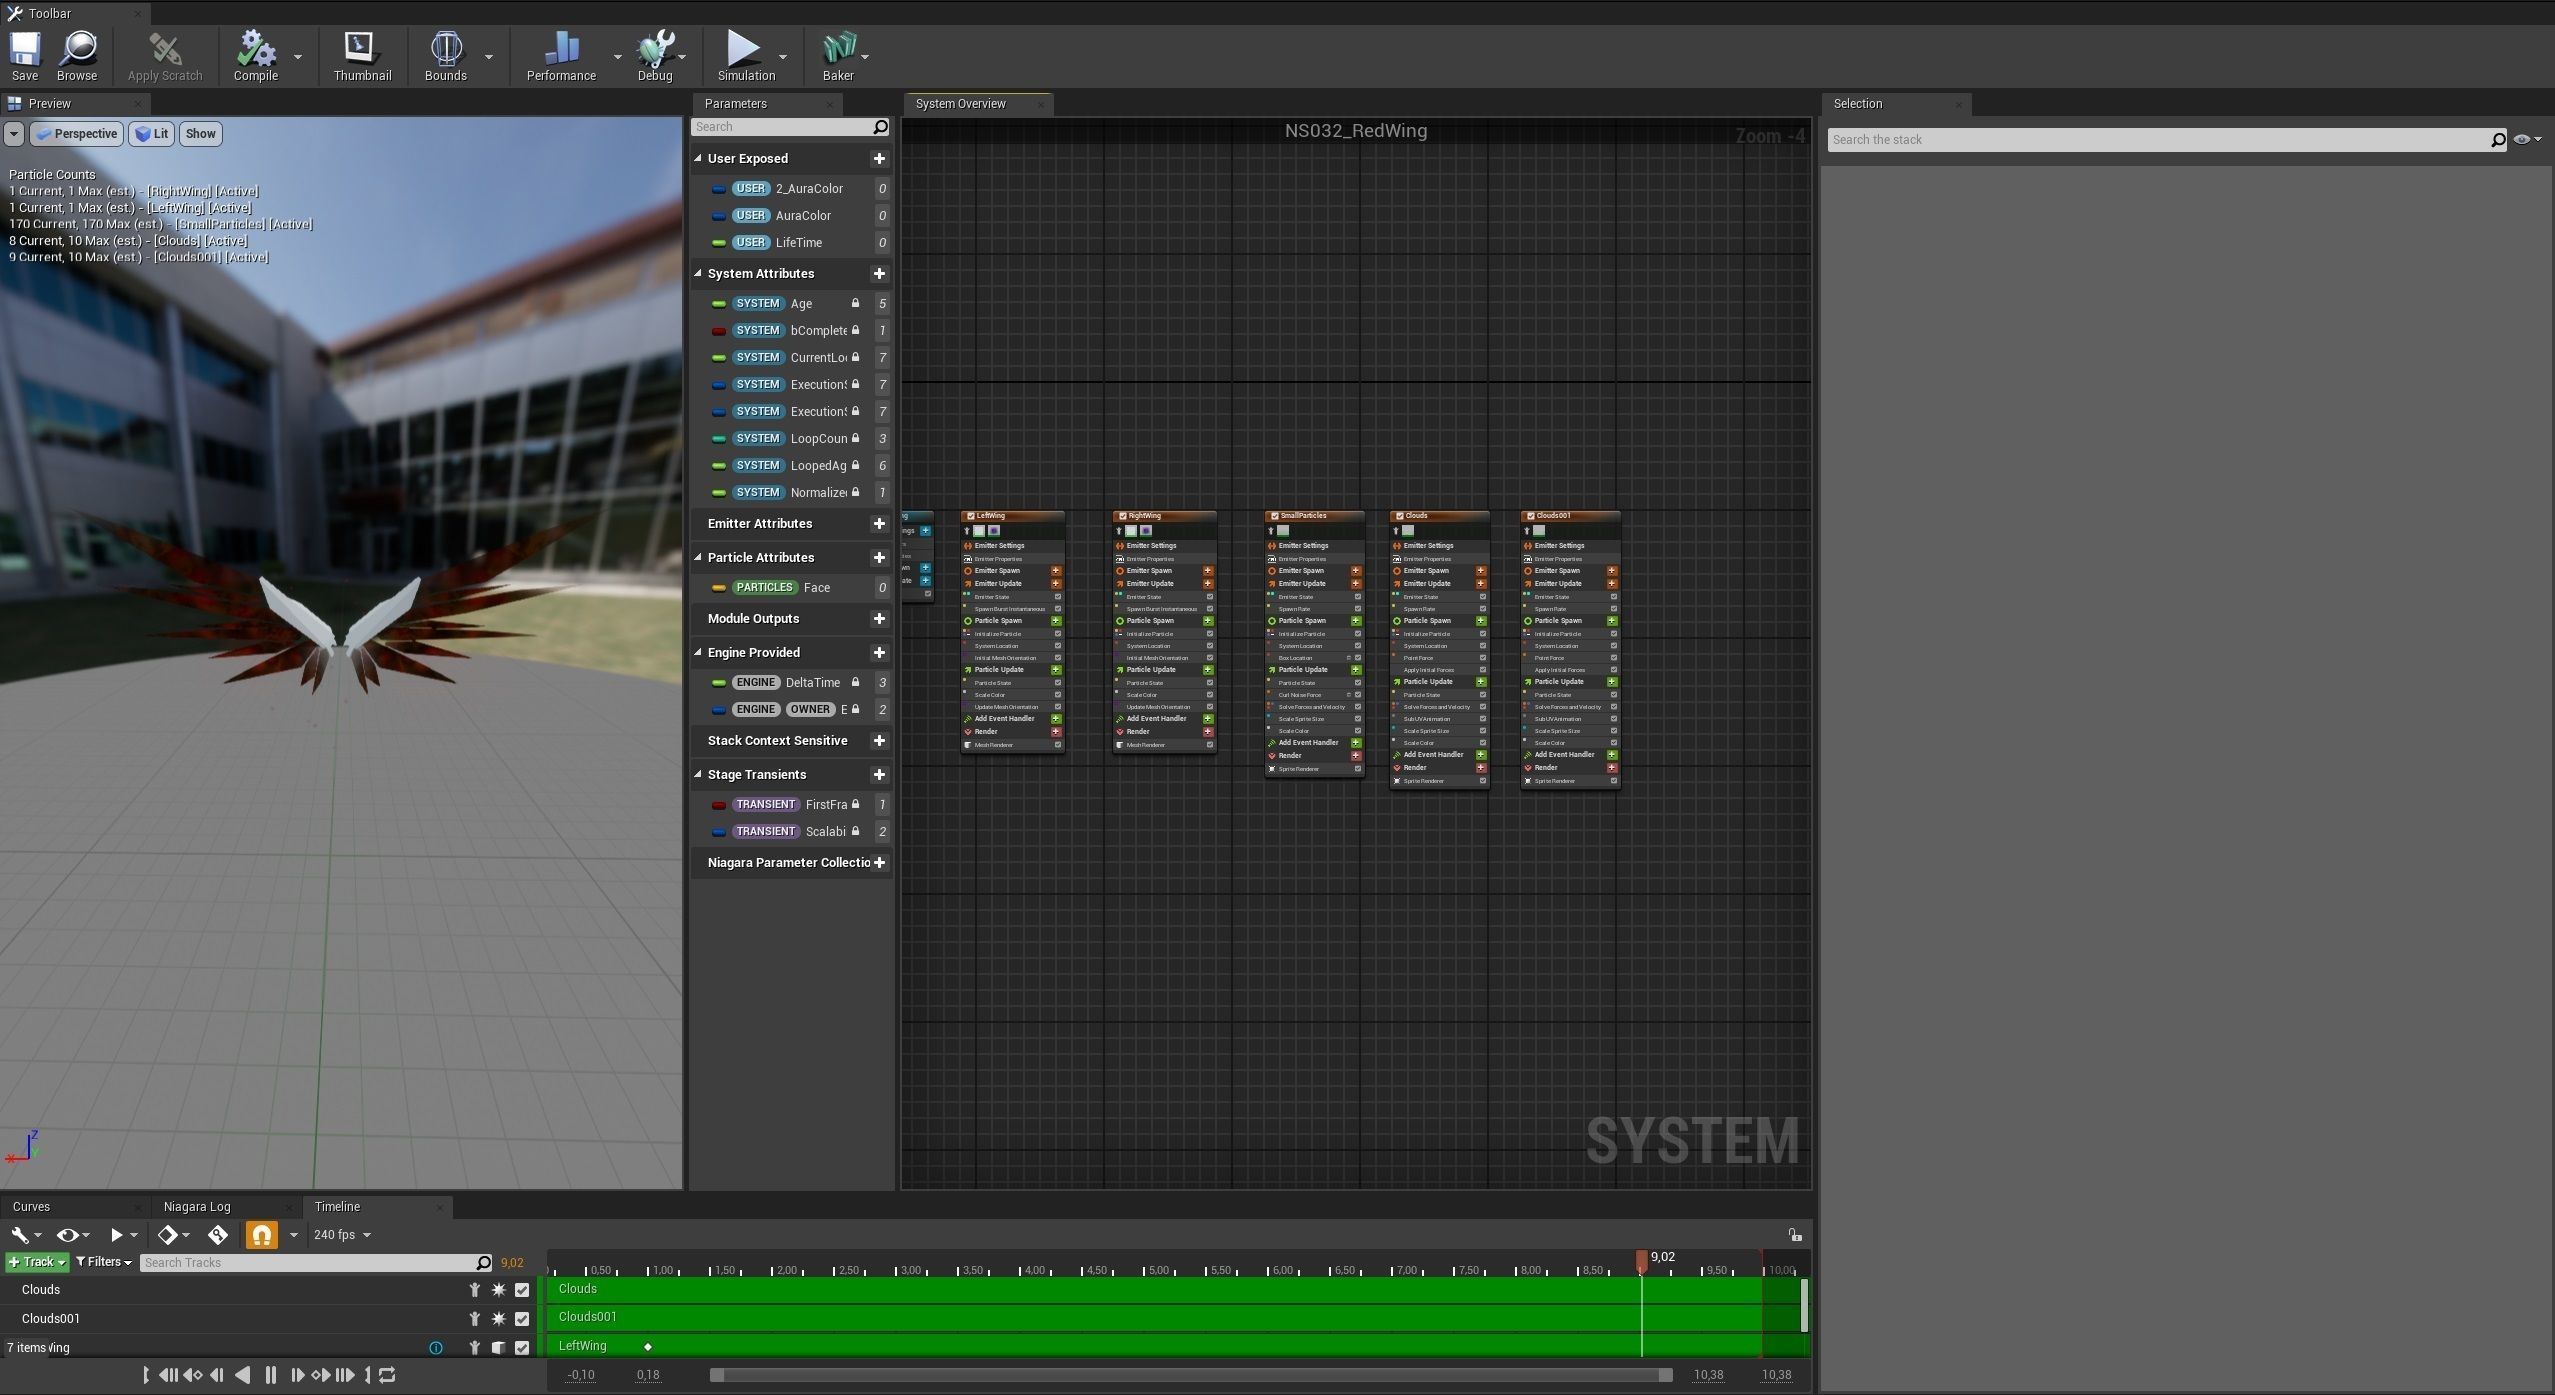Open the Filters dropdown in timeline

[104, 1262]
